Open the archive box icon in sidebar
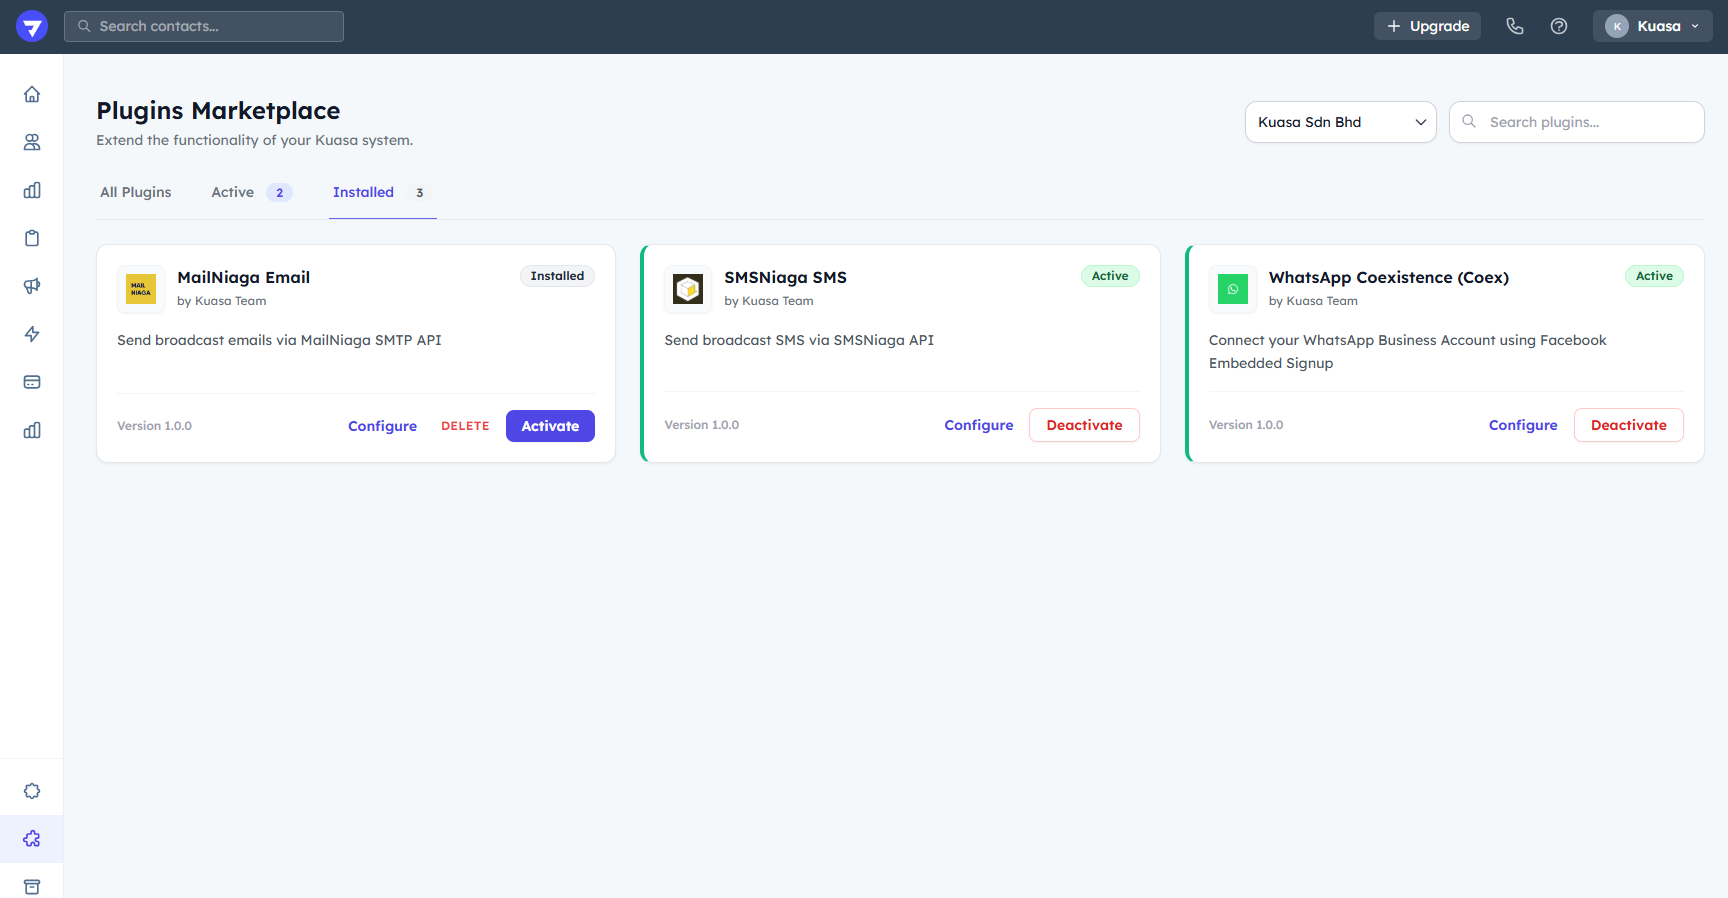This screenshot has height=898, width=1728. [x=32, y=887]
